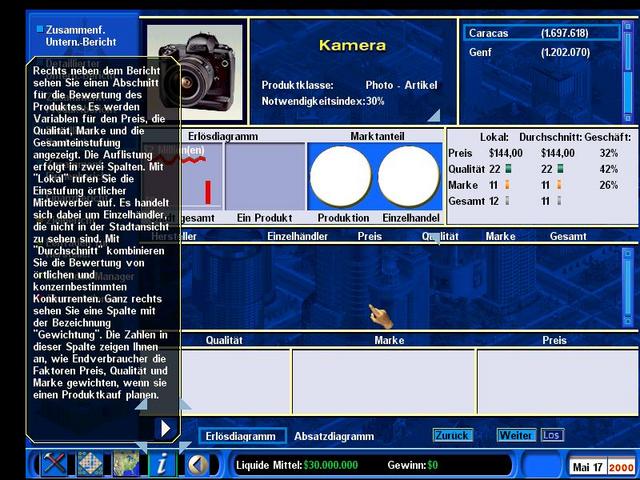Click the Erlösdiagramm heading above the charts
Screen dimensions: 640x480
tap(223, 136)
